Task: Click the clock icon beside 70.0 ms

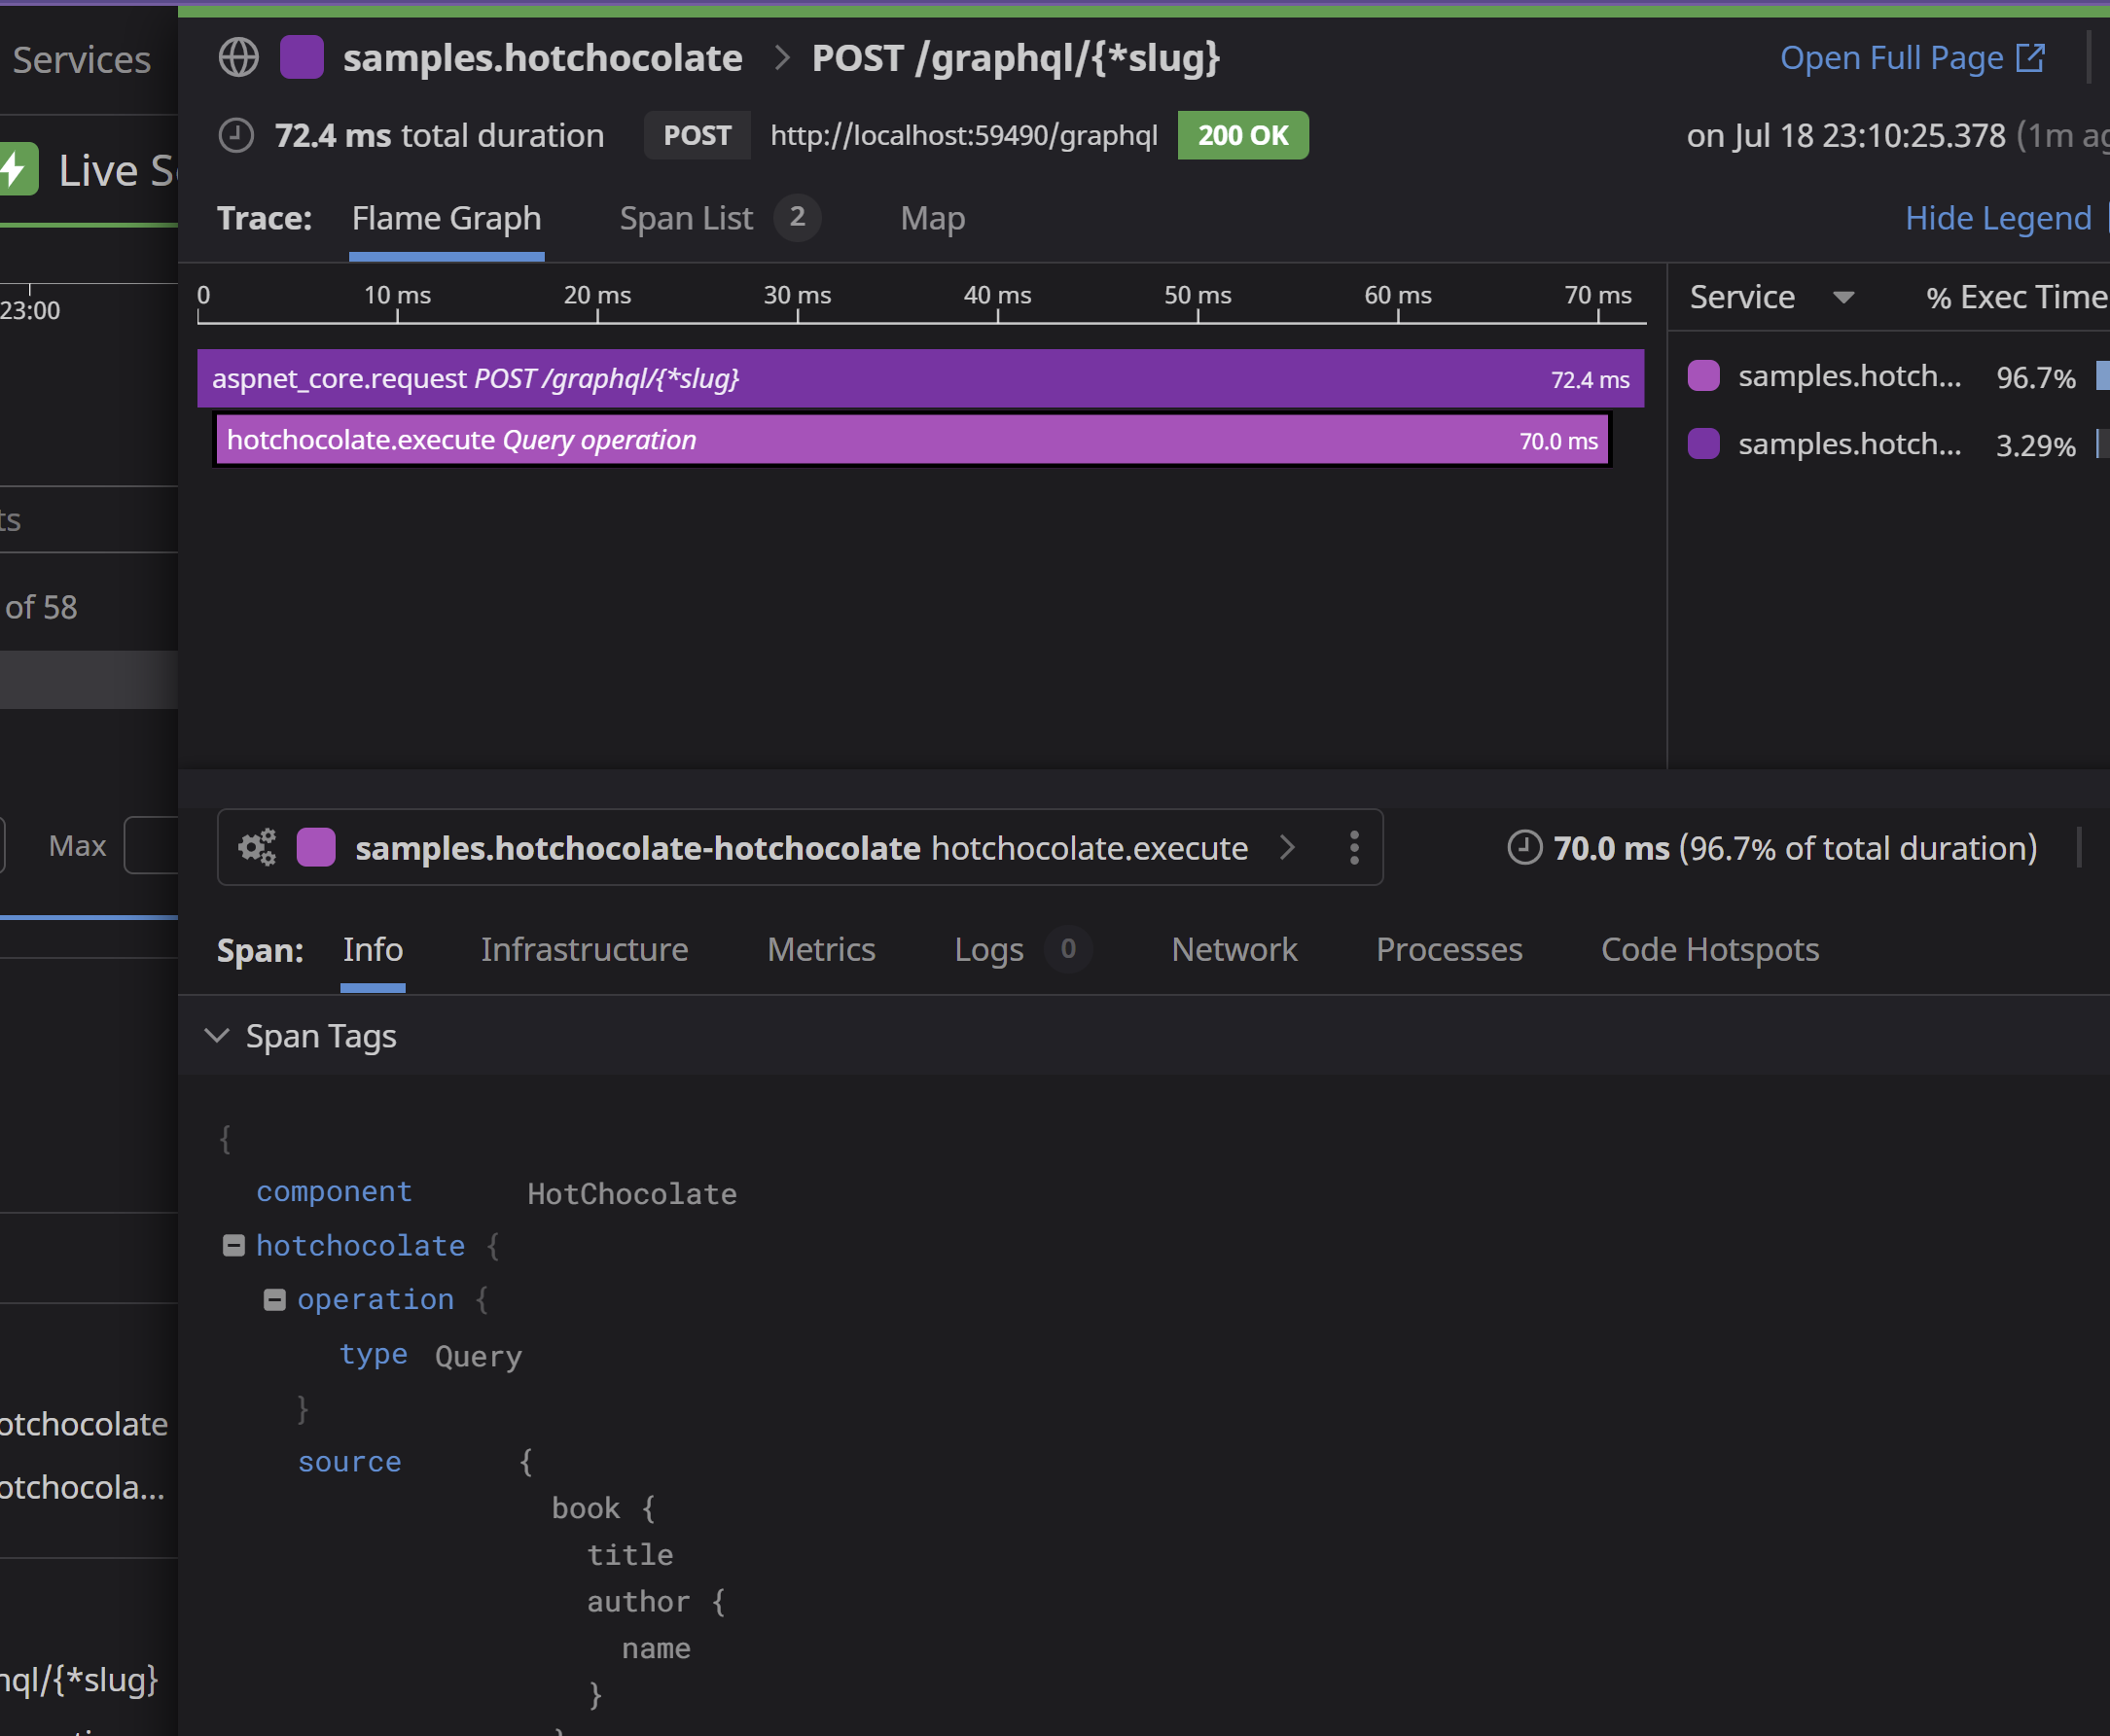Action: [1524, 847]
